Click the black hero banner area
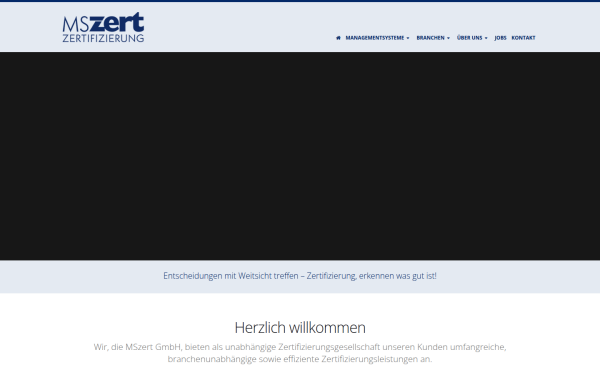The height and width of the screenshot is (375, 600). point(300,156)
